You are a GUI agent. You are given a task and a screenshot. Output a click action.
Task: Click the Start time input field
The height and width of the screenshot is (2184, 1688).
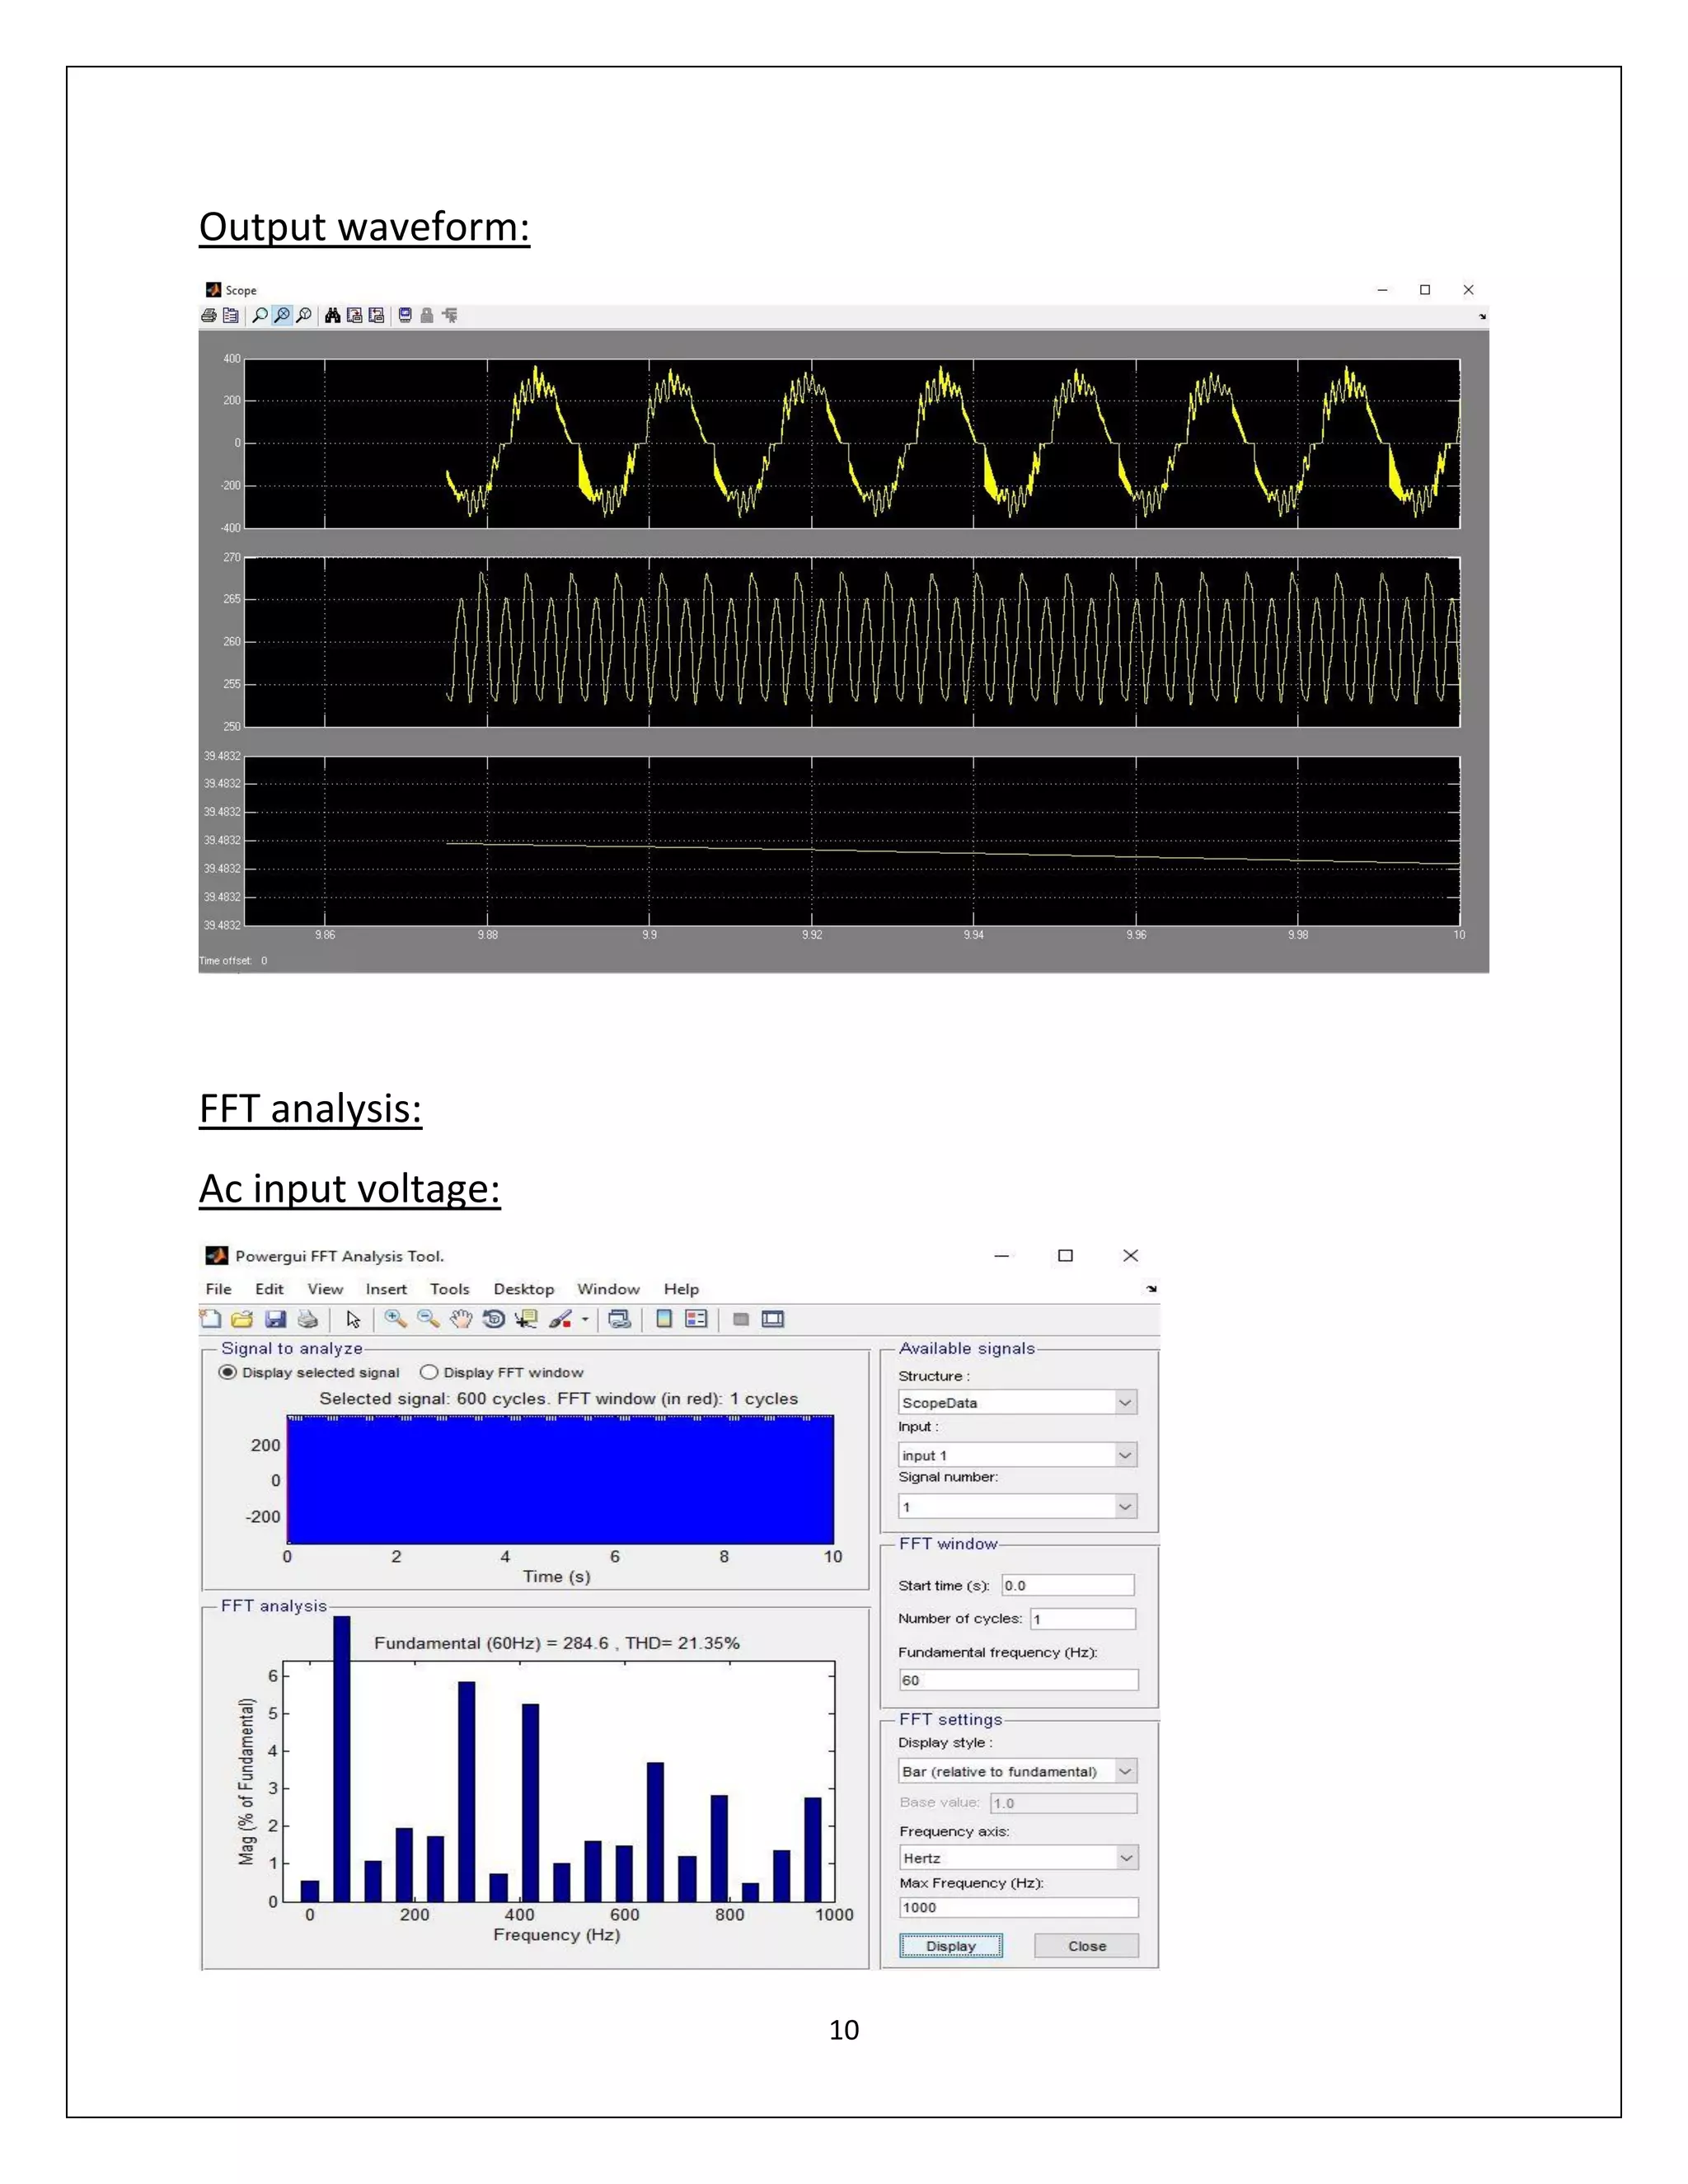1068,1585
